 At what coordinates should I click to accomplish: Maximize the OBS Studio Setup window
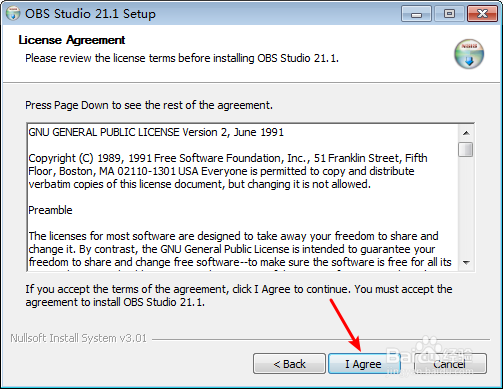(449, 14)
